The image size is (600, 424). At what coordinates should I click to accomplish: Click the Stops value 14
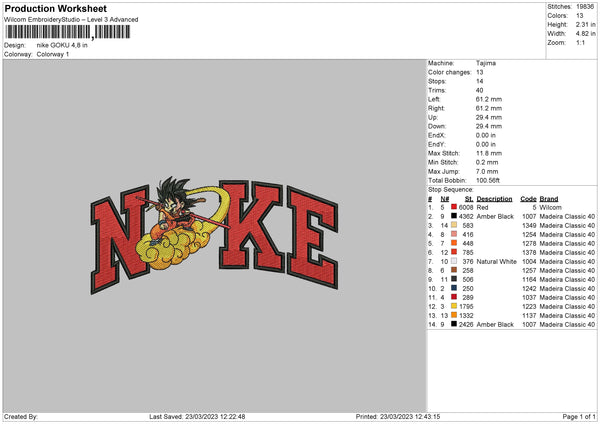479,81
